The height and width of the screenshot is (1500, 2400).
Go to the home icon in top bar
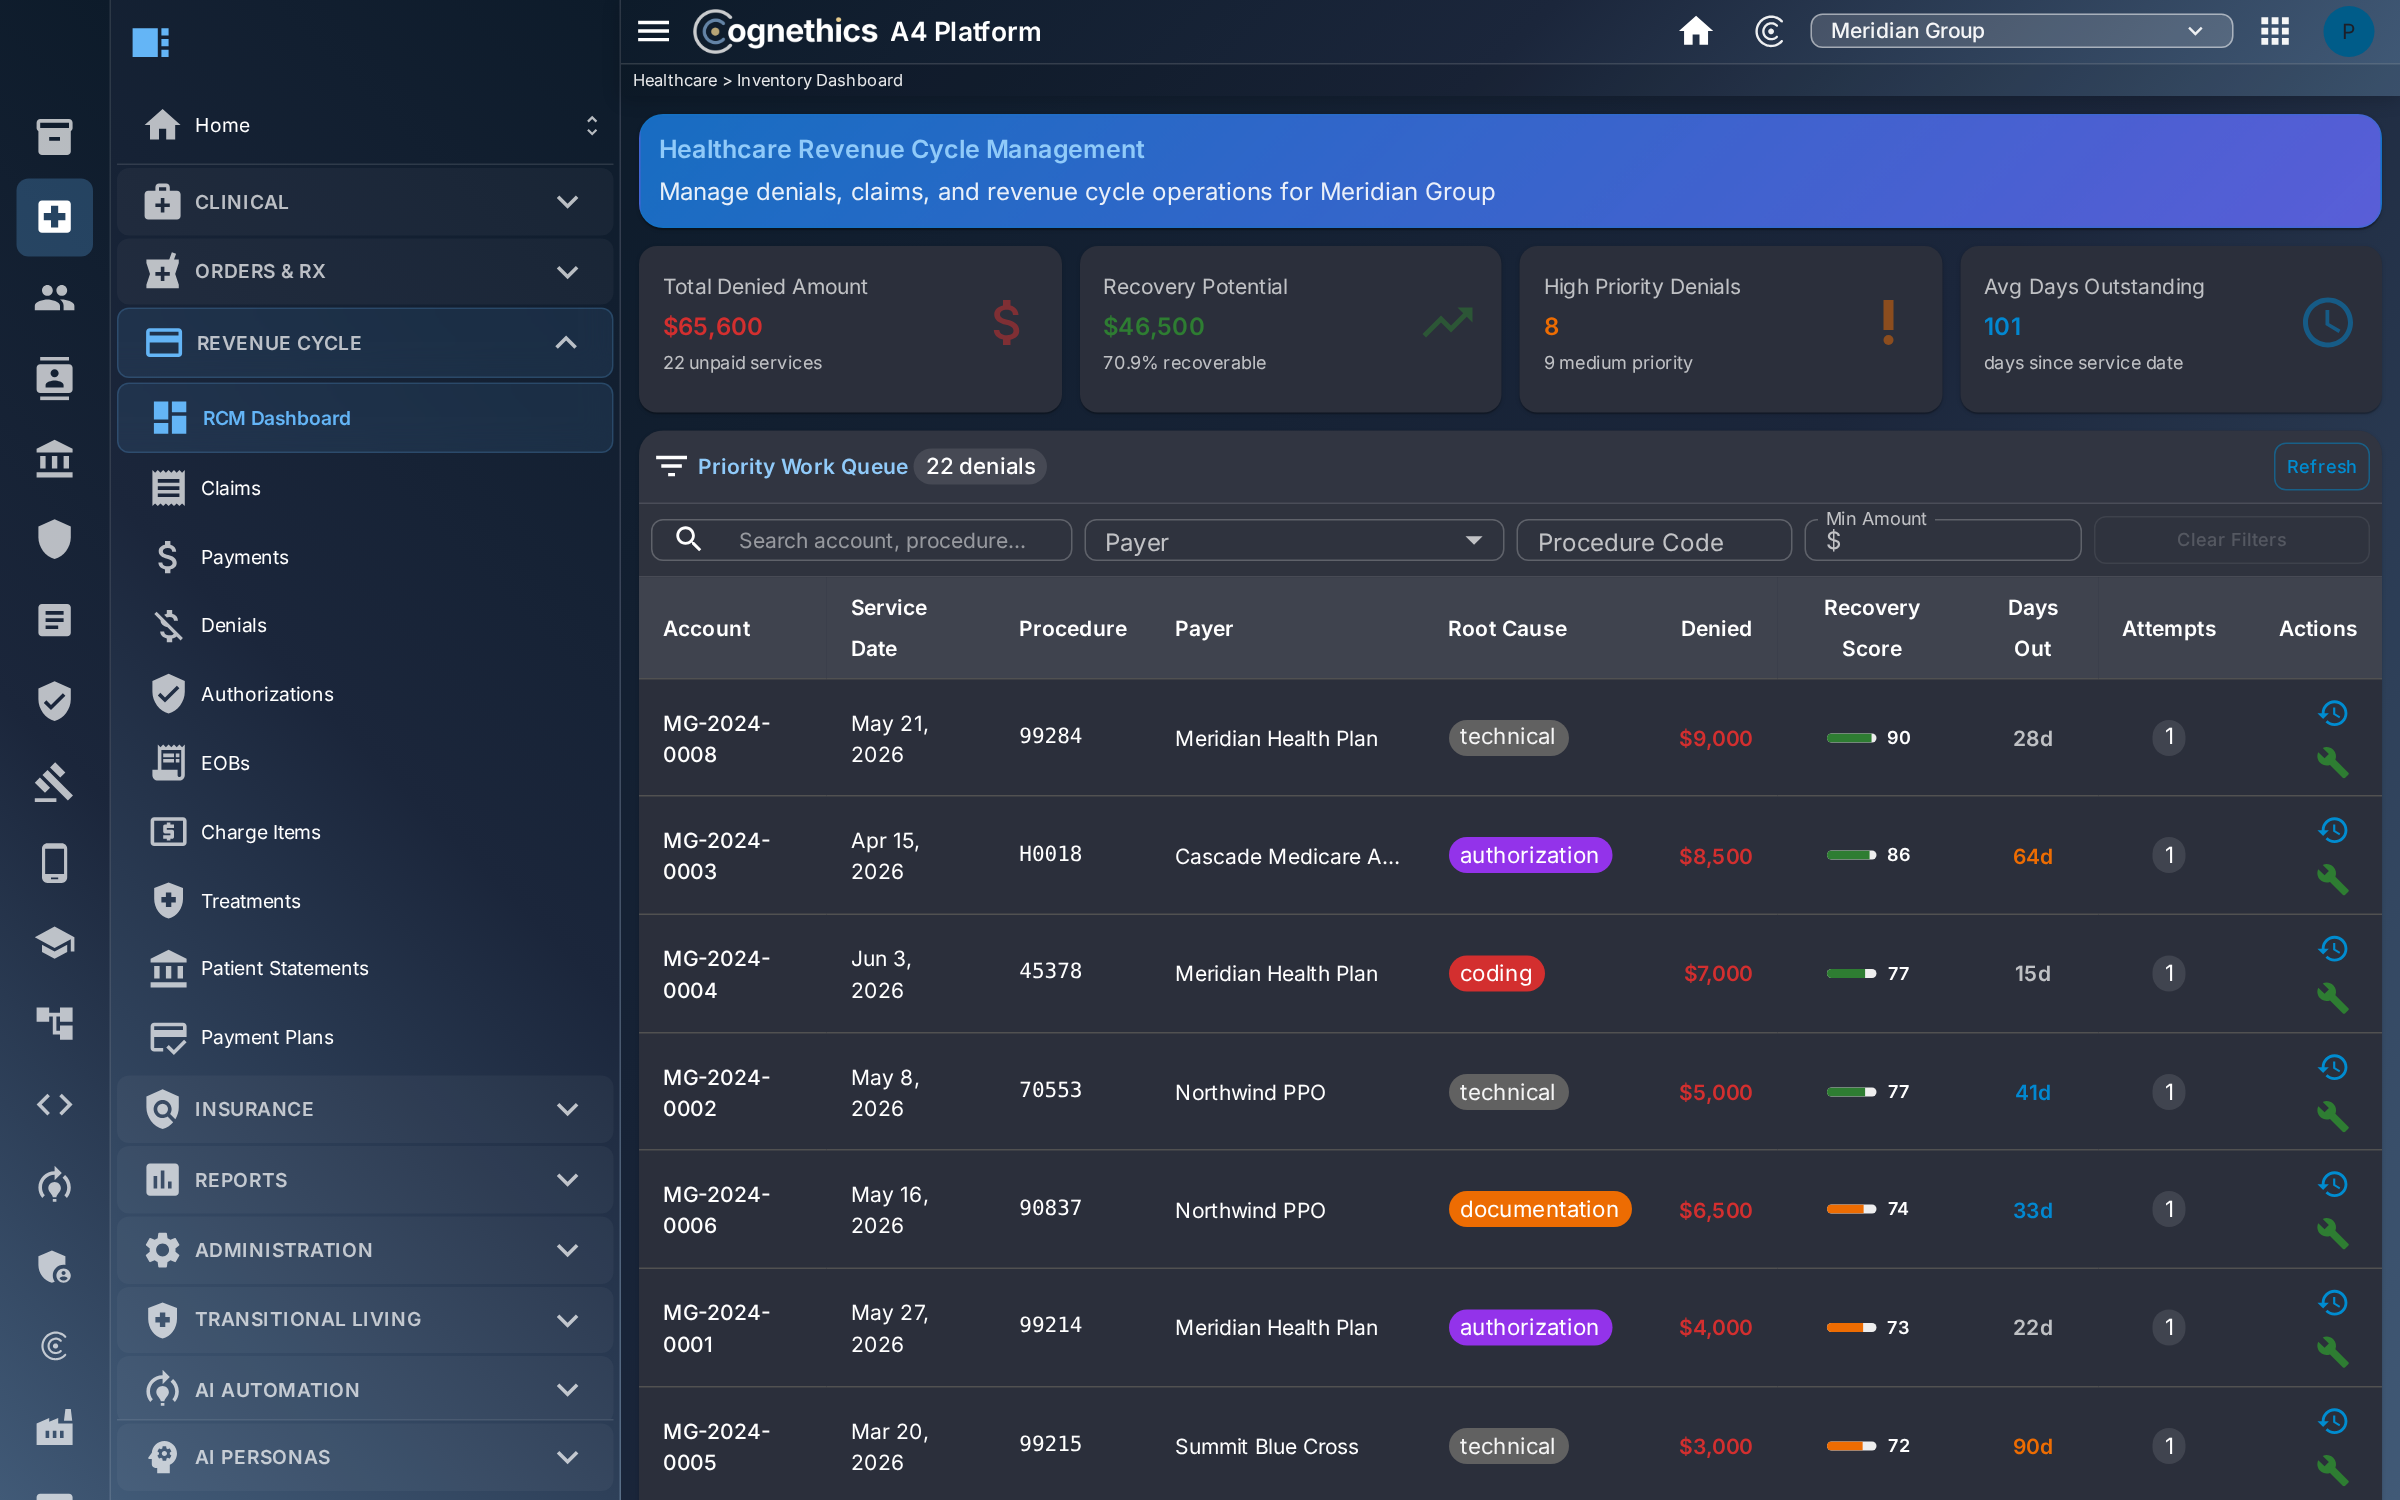[x=1695, y=31]
